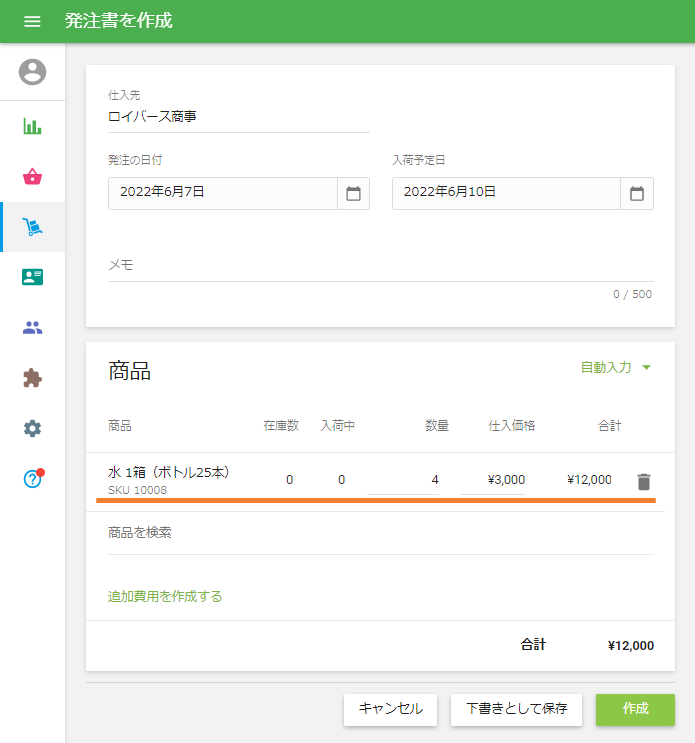Click the green 作成 button

635,709
